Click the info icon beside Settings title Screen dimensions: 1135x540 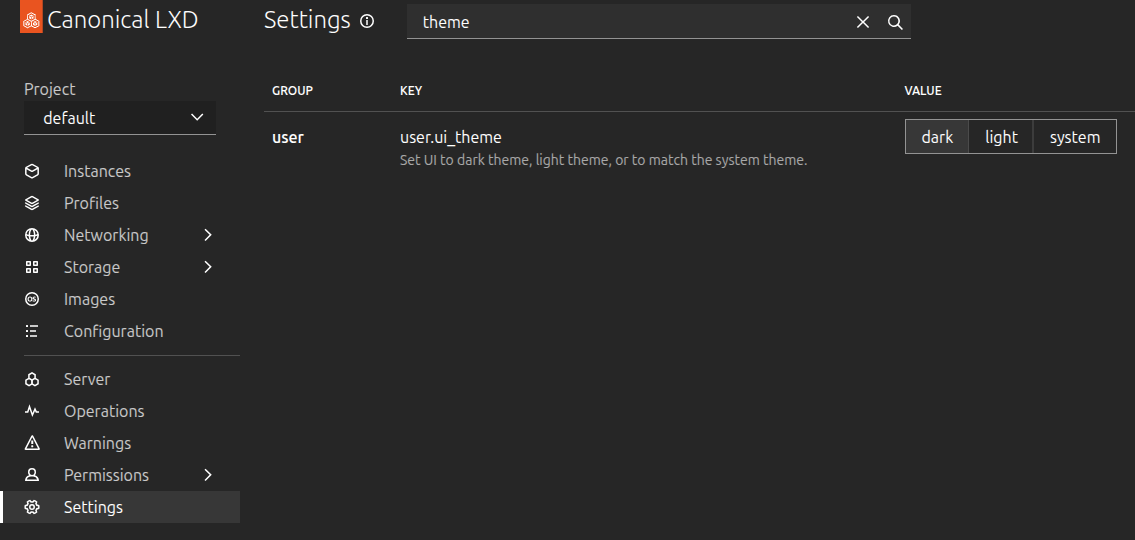[x=367, y=21]
